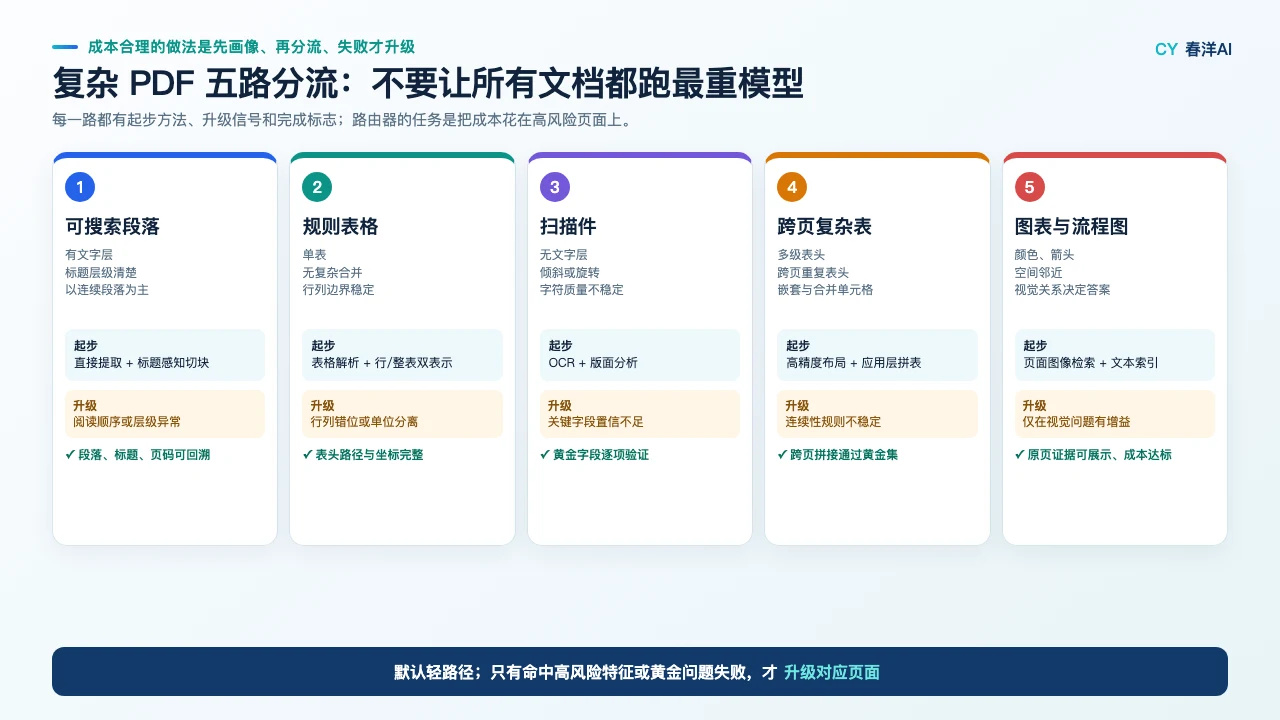The height and width of the screenshot is (720, 1280).
Task: Click the upgrade signal "阅读顺序或层级异常"
Action: click(x=127, y=422)
